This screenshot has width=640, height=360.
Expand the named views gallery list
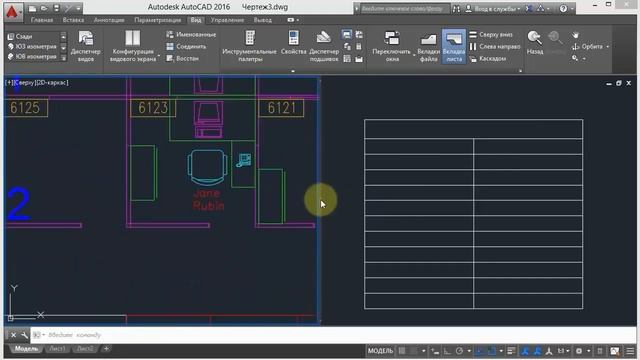tap(63, 58)
